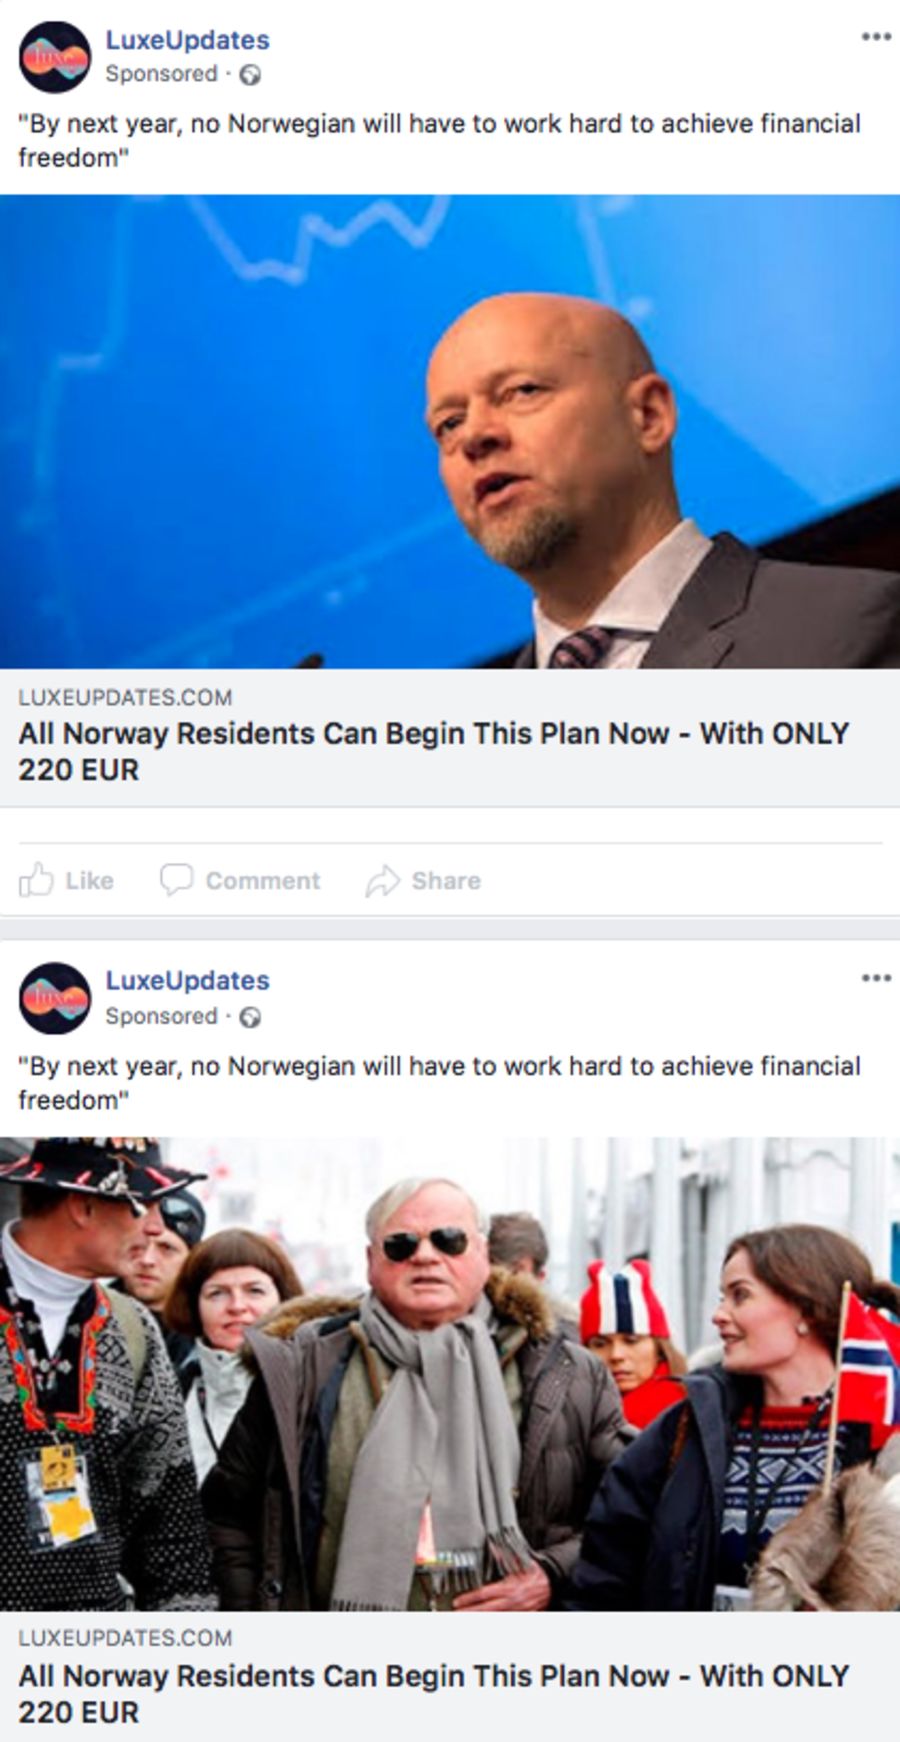This screenshot has width=900, height=1742.
Task: Open the three-dot options menu on second post
Action: pyautogui.click(x=876, y=978)
